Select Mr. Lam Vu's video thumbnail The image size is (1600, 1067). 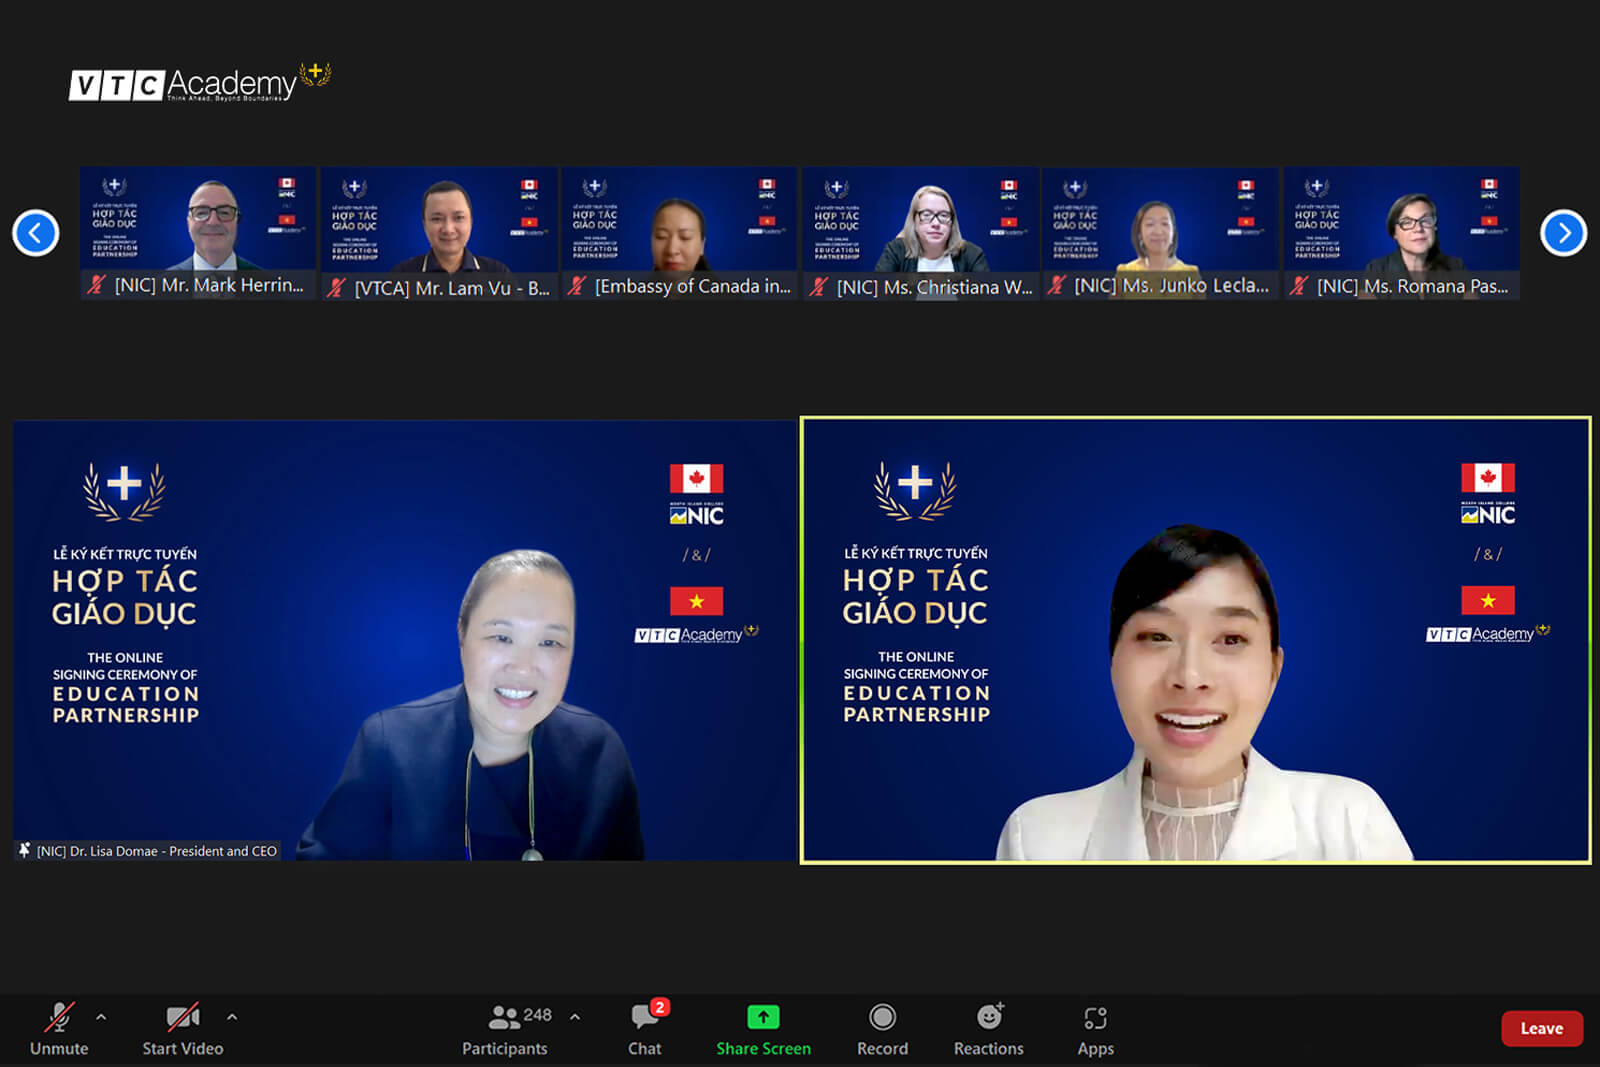440,222
